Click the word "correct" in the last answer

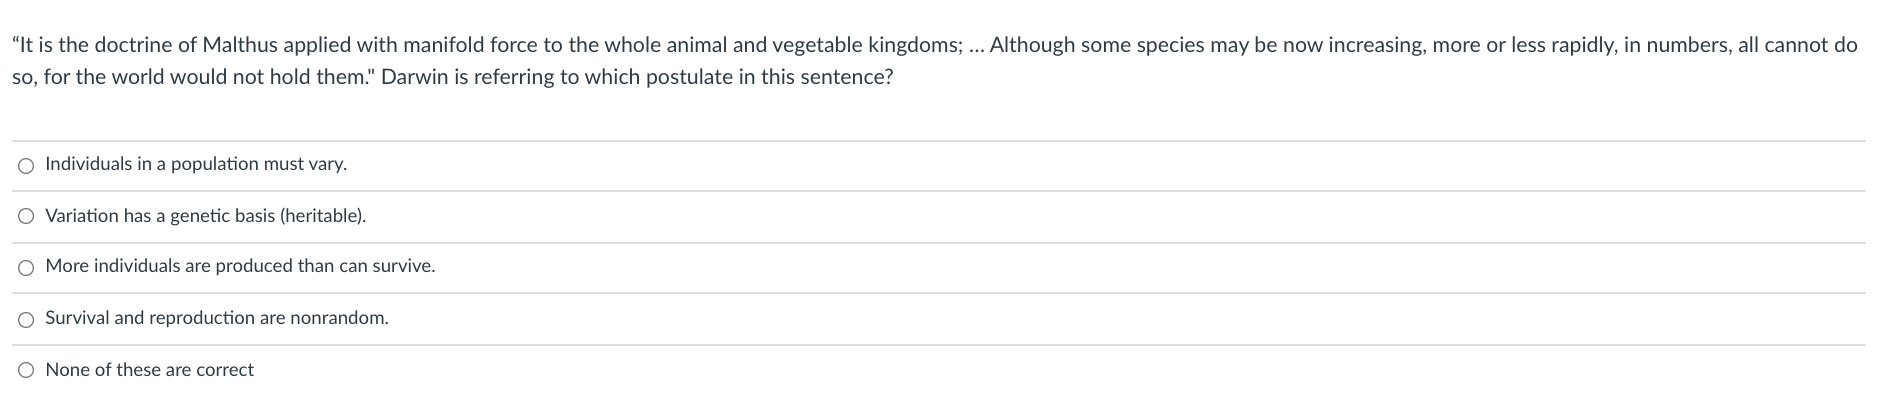point(225,370)
